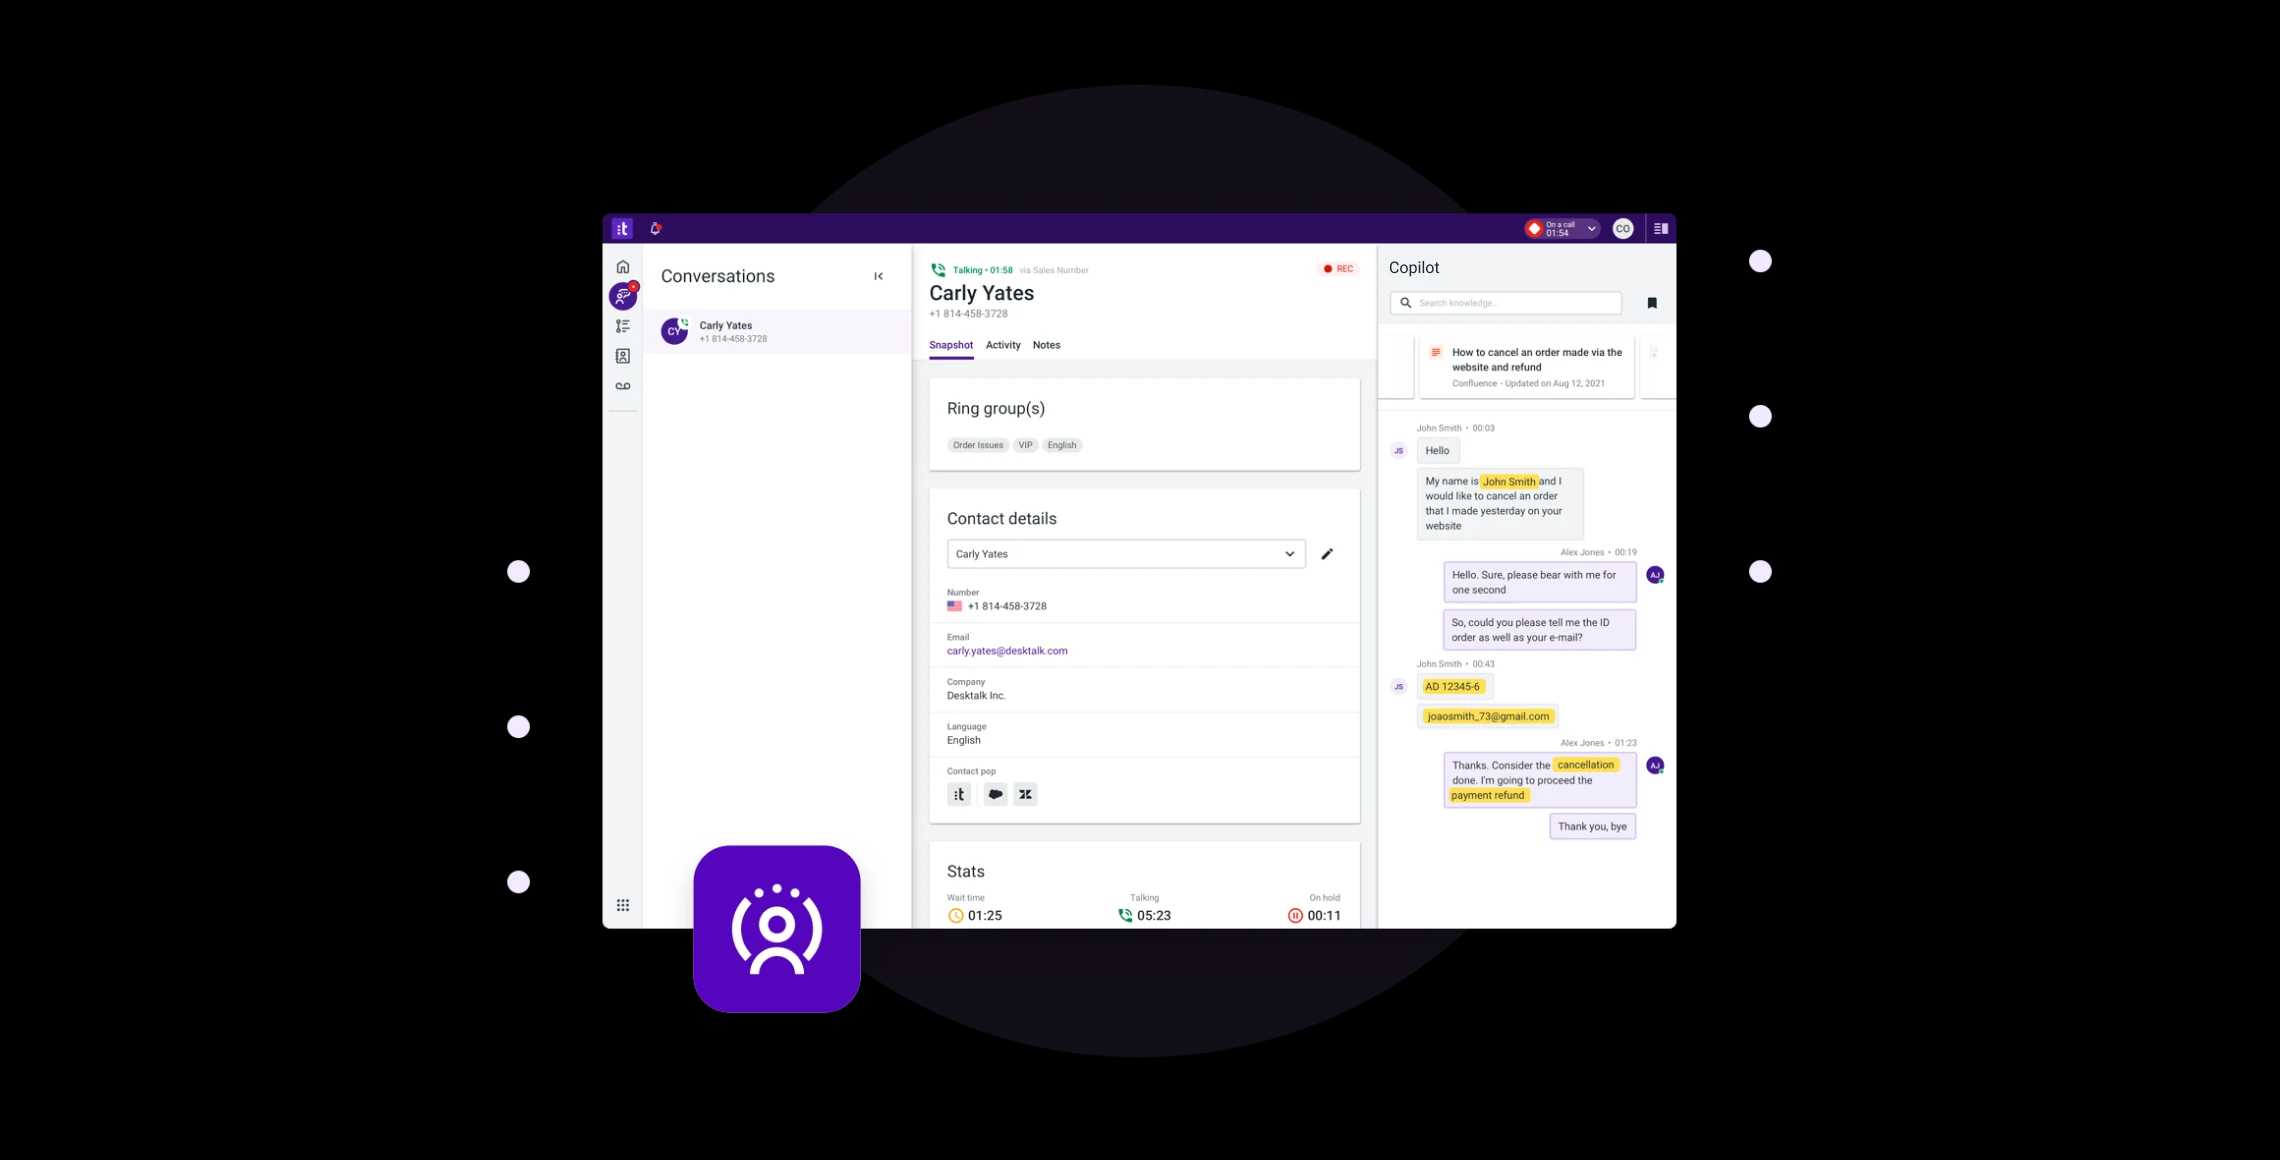Expand the hamburger menu in top right
The image size is (2280, 1160).
(x=1659, y=228)
